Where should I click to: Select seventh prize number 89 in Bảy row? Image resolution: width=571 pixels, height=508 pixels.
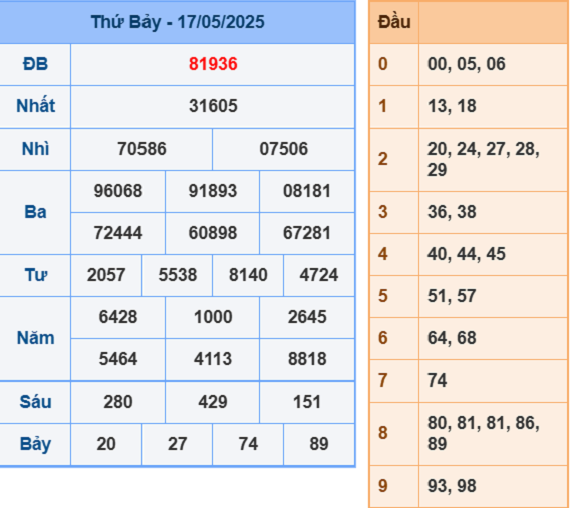coord(319,444)
